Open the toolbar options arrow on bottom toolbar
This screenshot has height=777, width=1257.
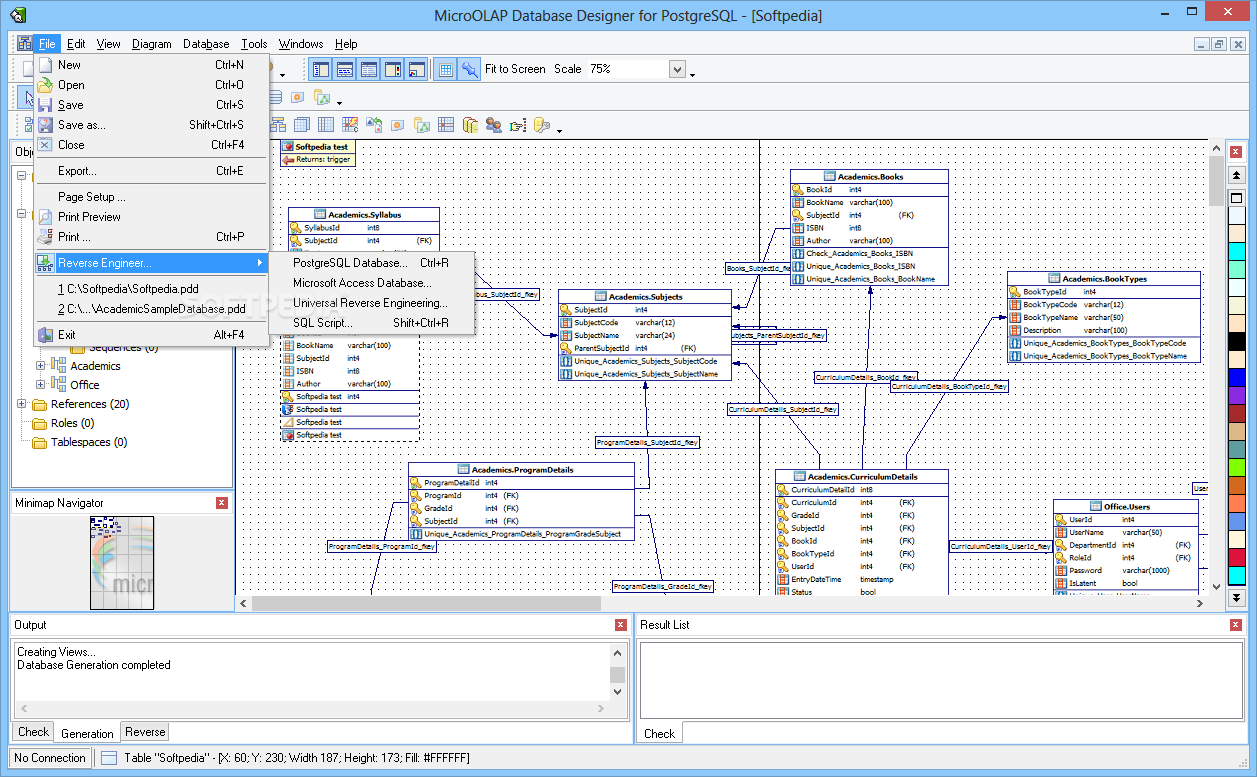click(x=559, y=130)
